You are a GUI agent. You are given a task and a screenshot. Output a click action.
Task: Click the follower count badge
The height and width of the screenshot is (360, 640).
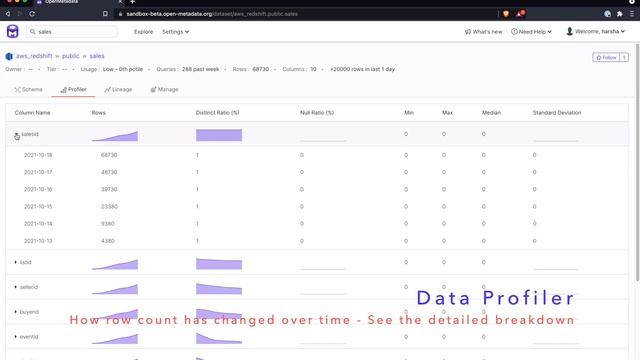[x=624, y=58]
